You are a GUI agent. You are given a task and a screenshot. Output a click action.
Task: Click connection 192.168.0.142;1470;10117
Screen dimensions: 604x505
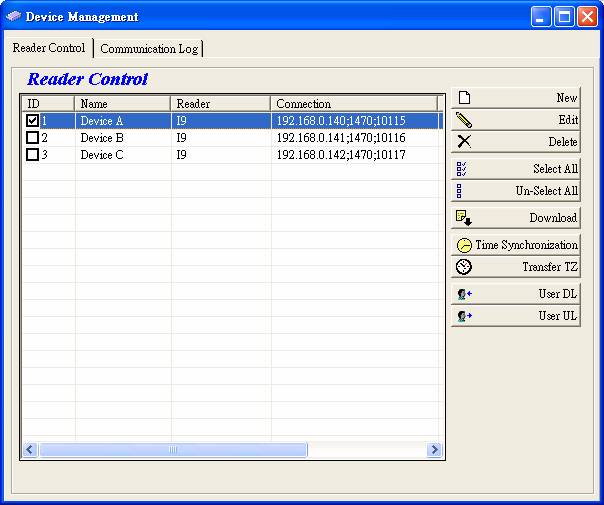(341, 155)
